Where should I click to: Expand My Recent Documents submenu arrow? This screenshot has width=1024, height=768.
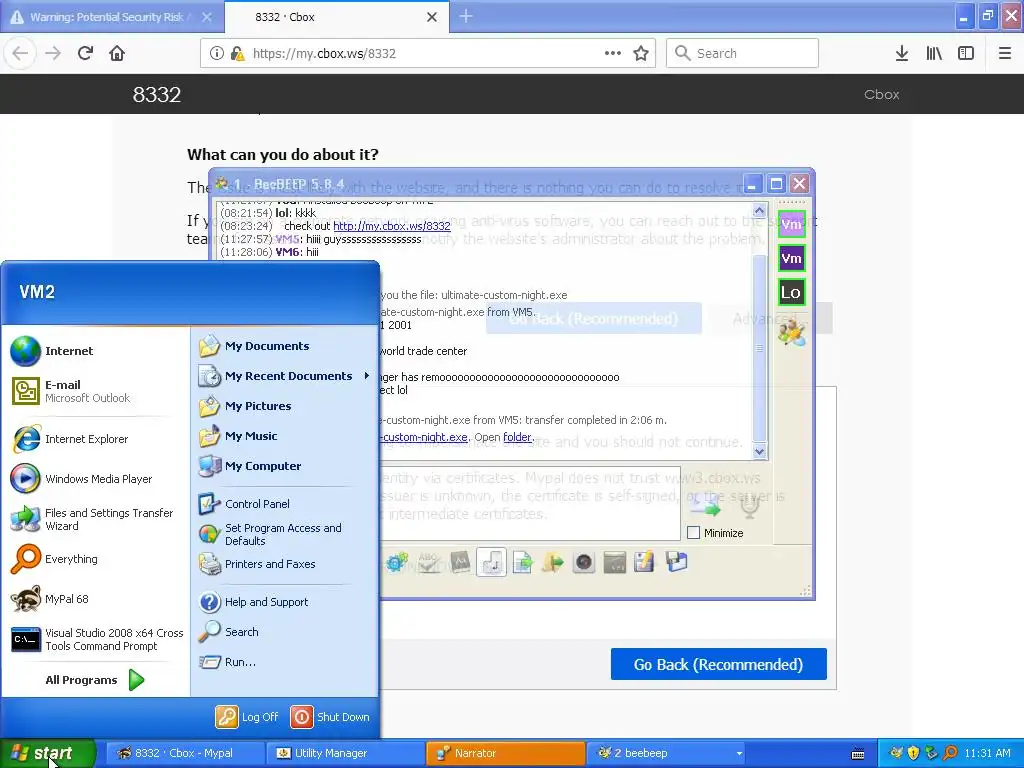366,376
